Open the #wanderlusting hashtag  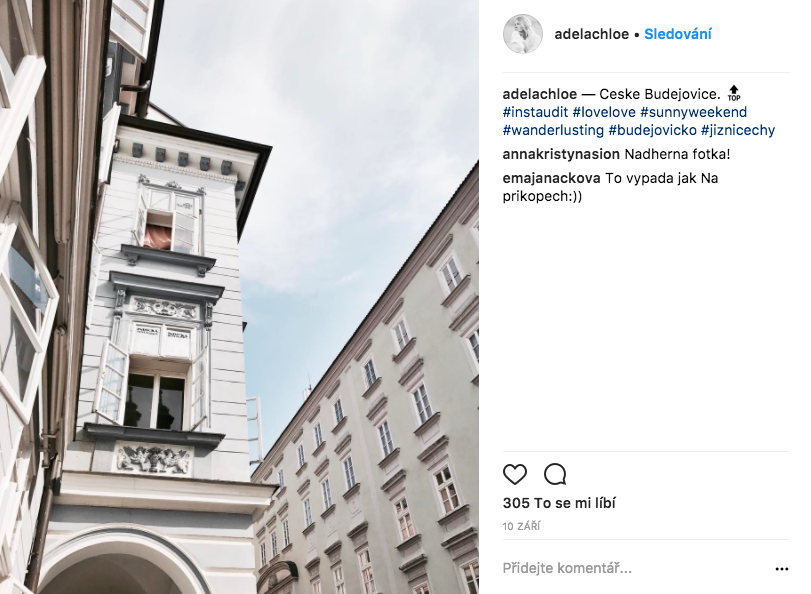(x=553, y=130)
